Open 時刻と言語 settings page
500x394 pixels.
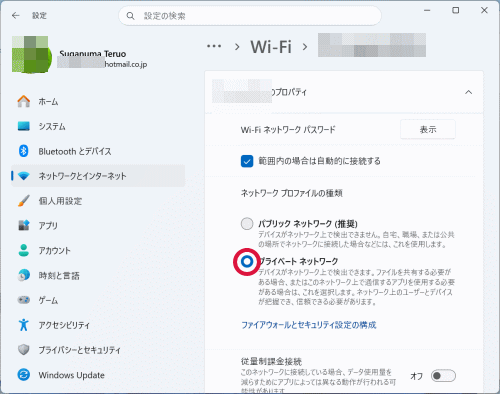pos(98,275)
